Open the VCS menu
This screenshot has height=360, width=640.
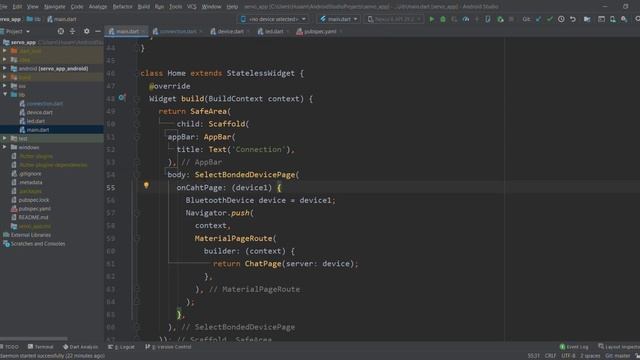(192, 7)
